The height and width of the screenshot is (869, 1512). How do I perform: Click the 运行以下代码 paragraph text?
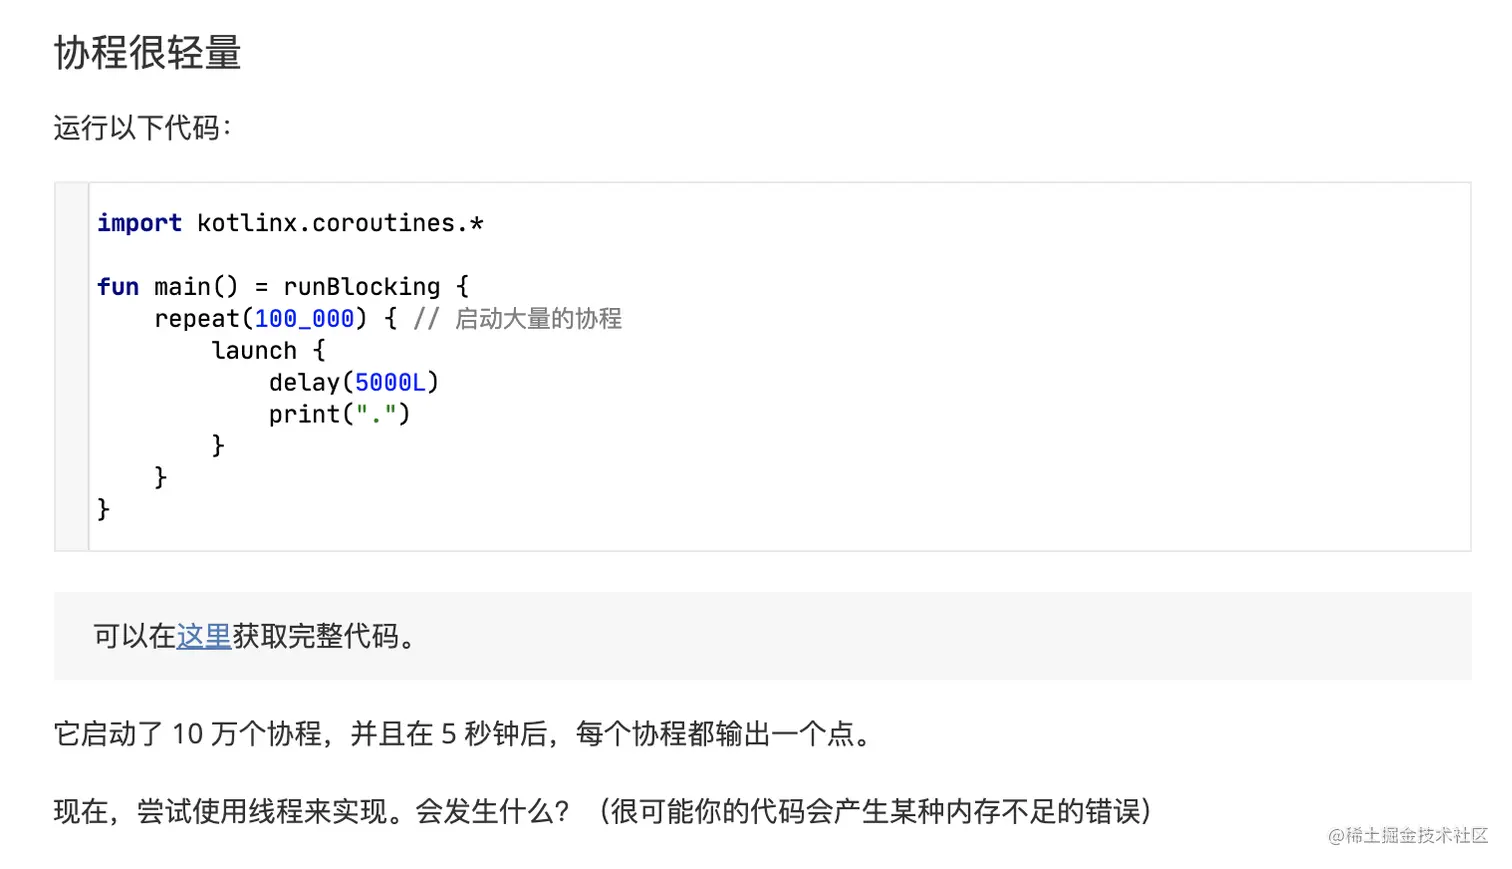coord(142,128)
